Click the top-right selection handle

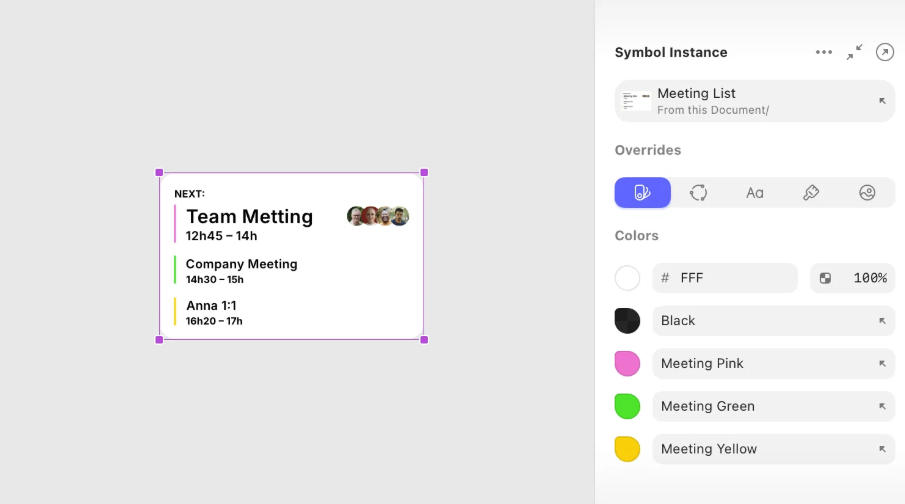pyautogui.click(x=424, y=173)
